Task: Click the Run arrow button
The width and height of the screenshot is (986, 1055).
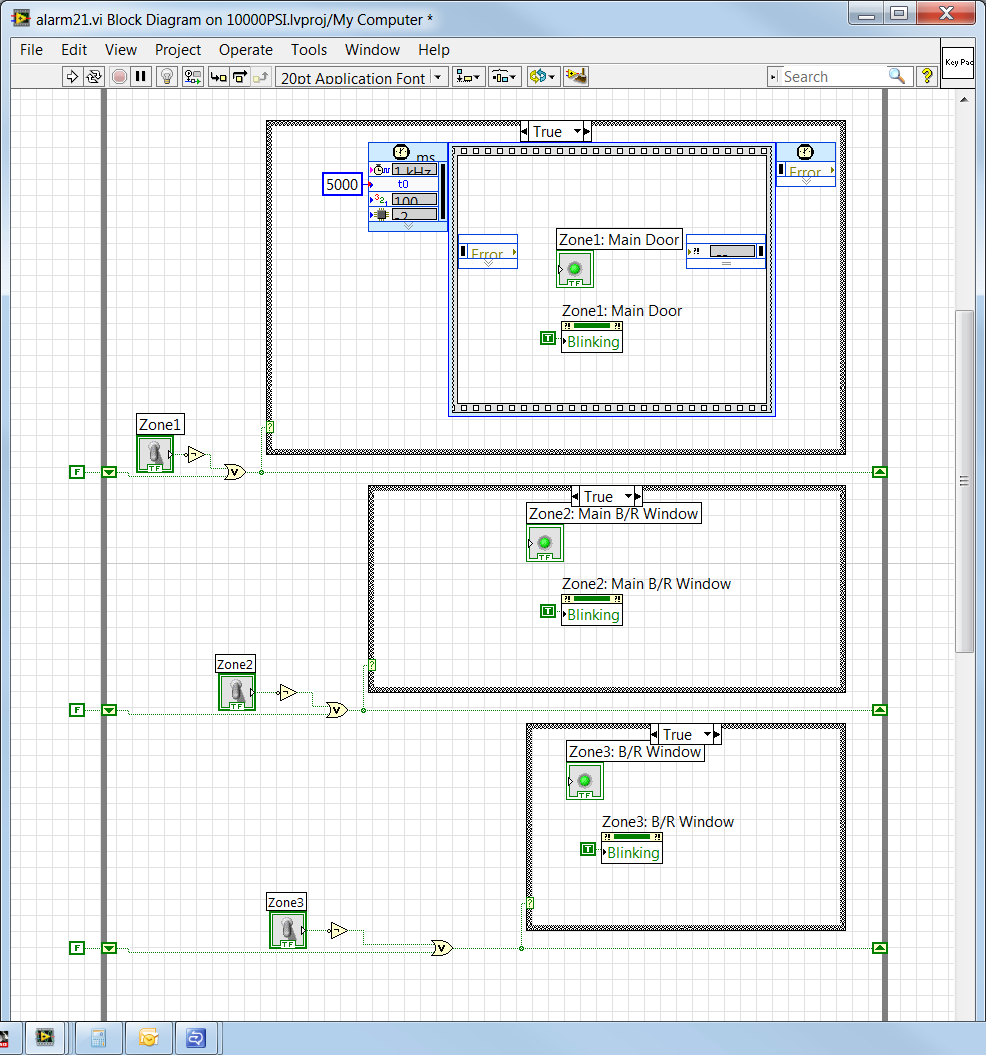Action: (72, 77)
